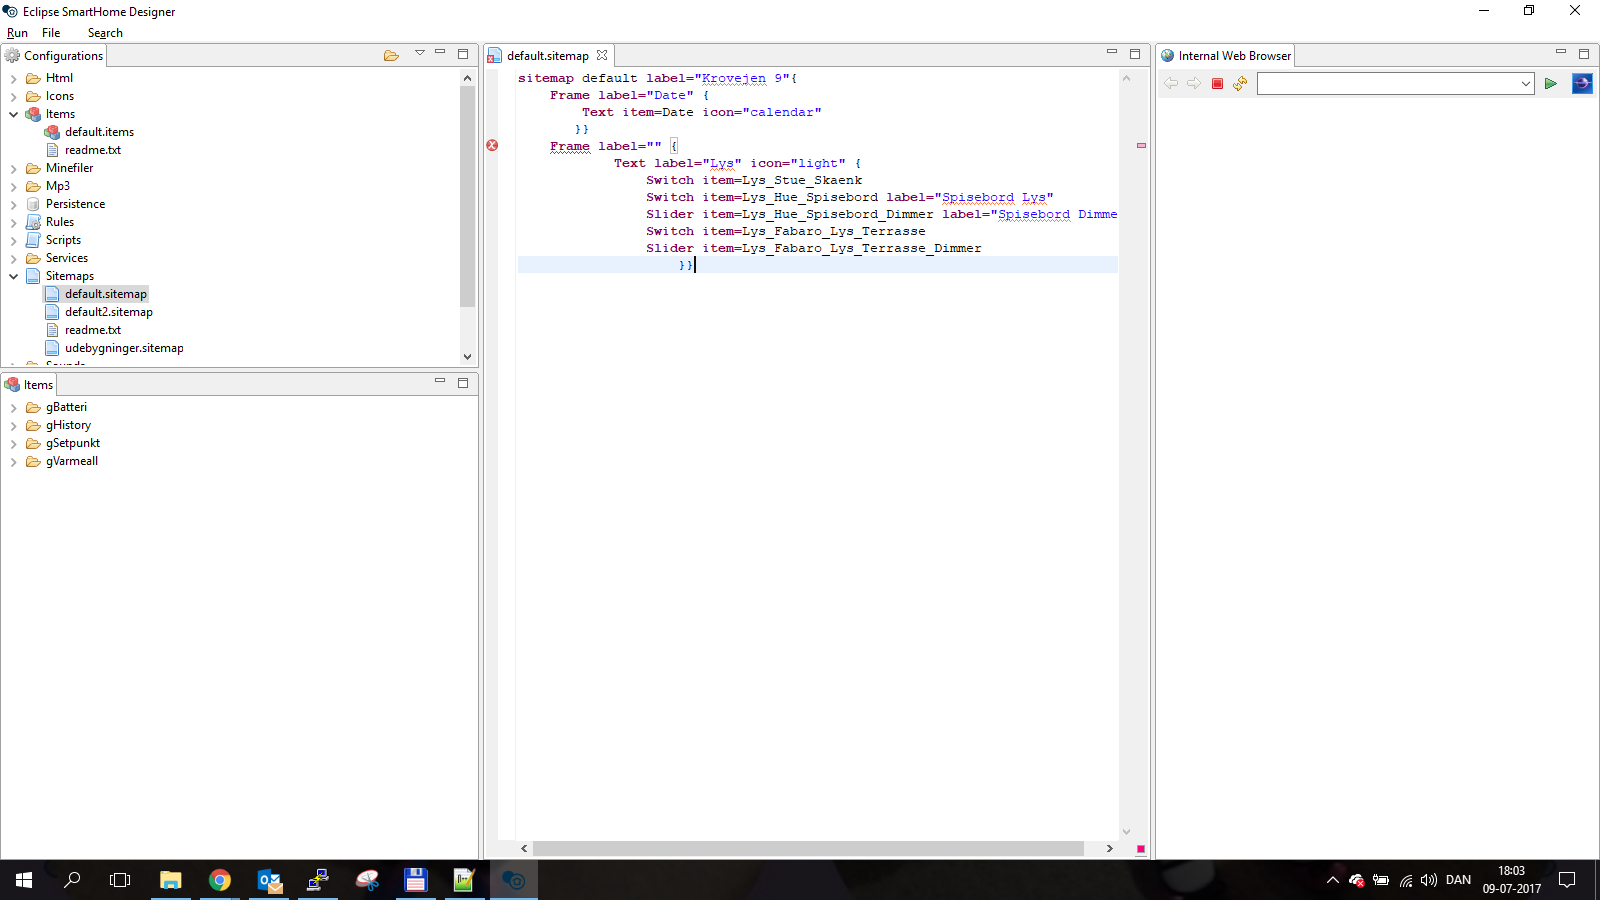1600x900 pixels.
Task: Open the Search menu
Action: (x=105, y=33)
